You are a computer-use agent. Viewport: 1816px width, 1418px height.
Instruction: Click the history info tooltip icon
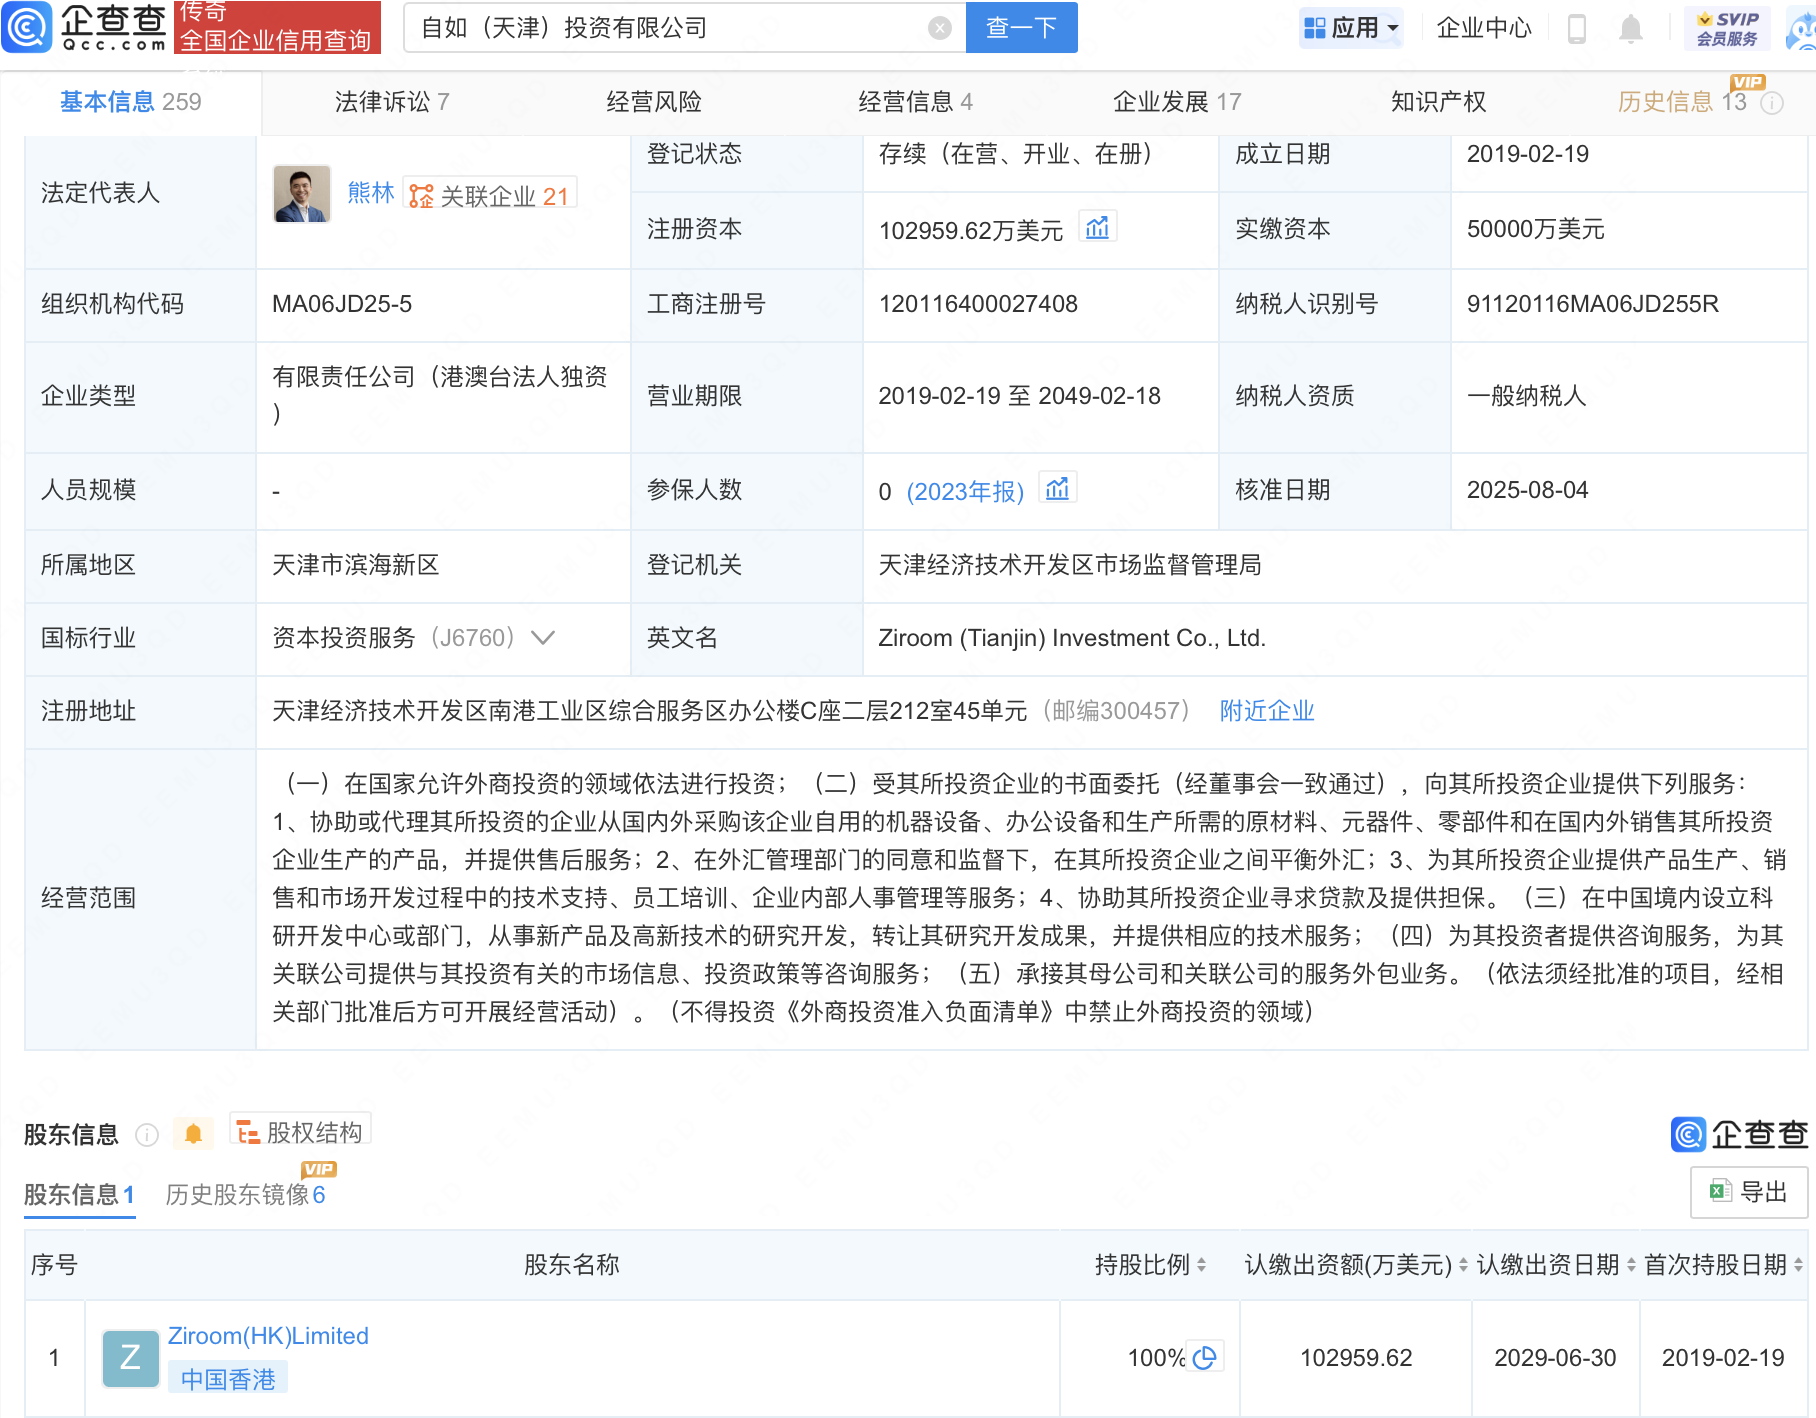point(1771,103)
